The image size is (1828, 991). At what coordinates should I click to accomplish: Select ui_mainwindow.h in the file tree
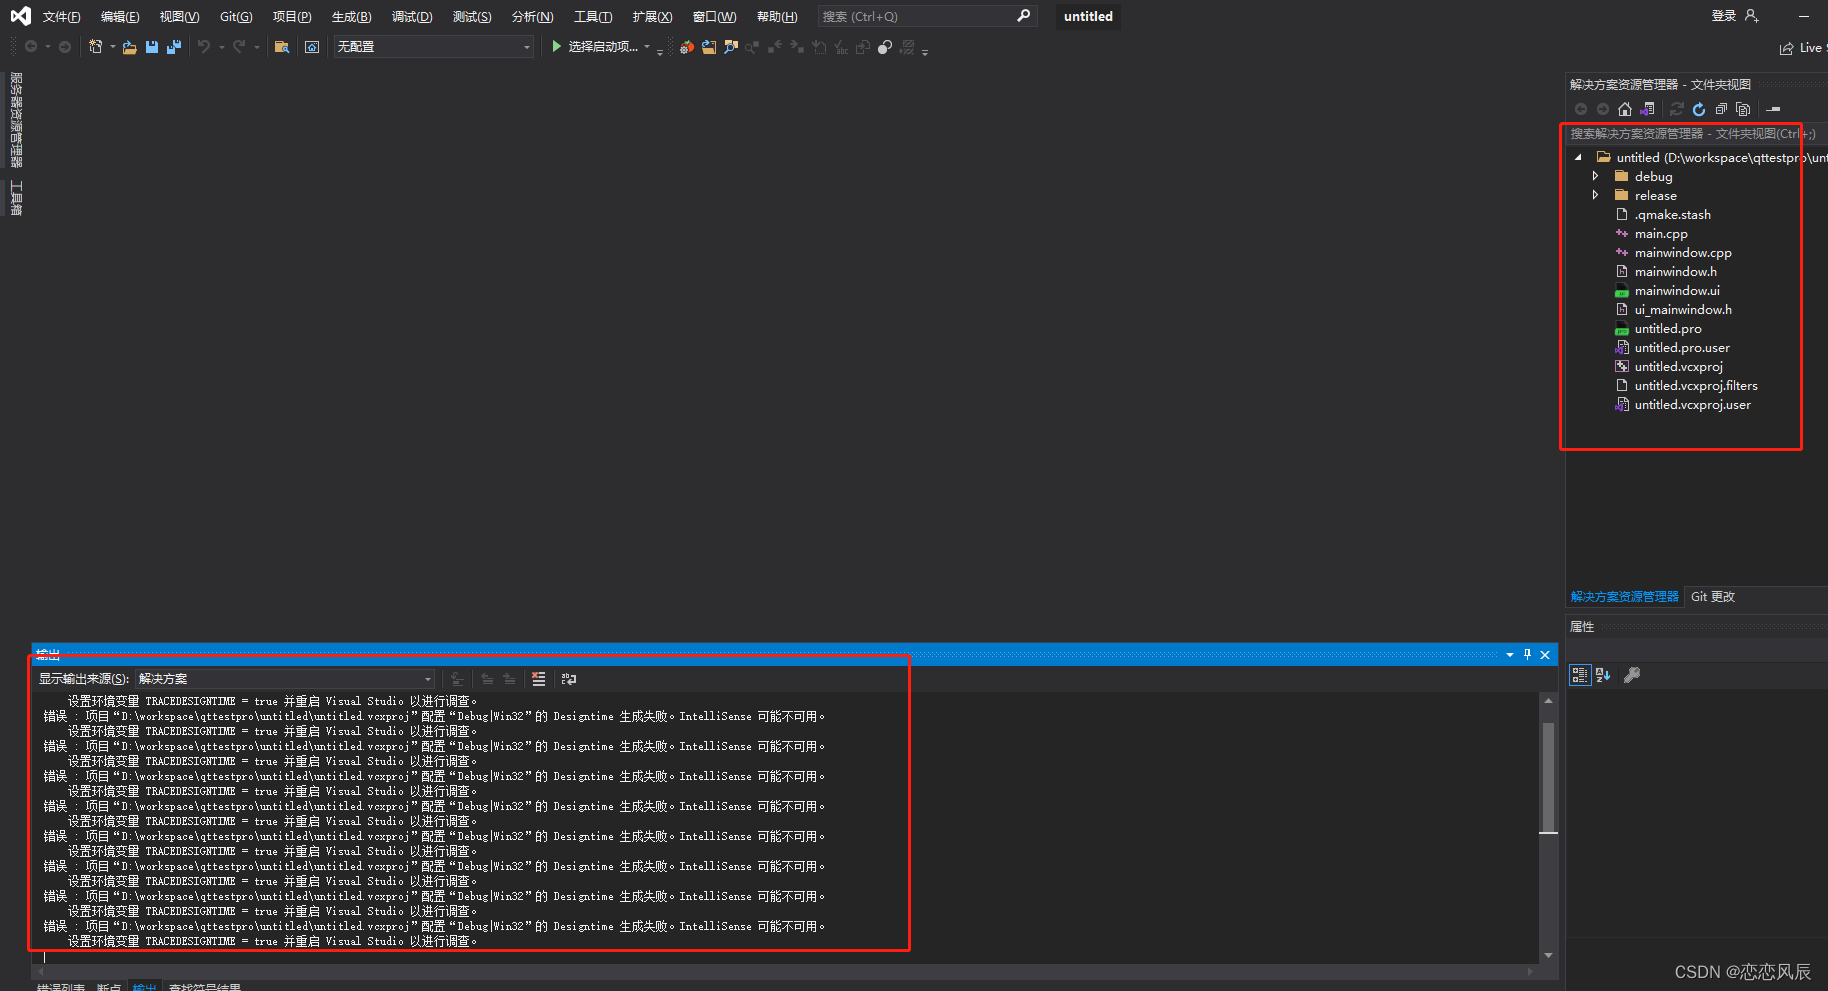coord(1683,310)
